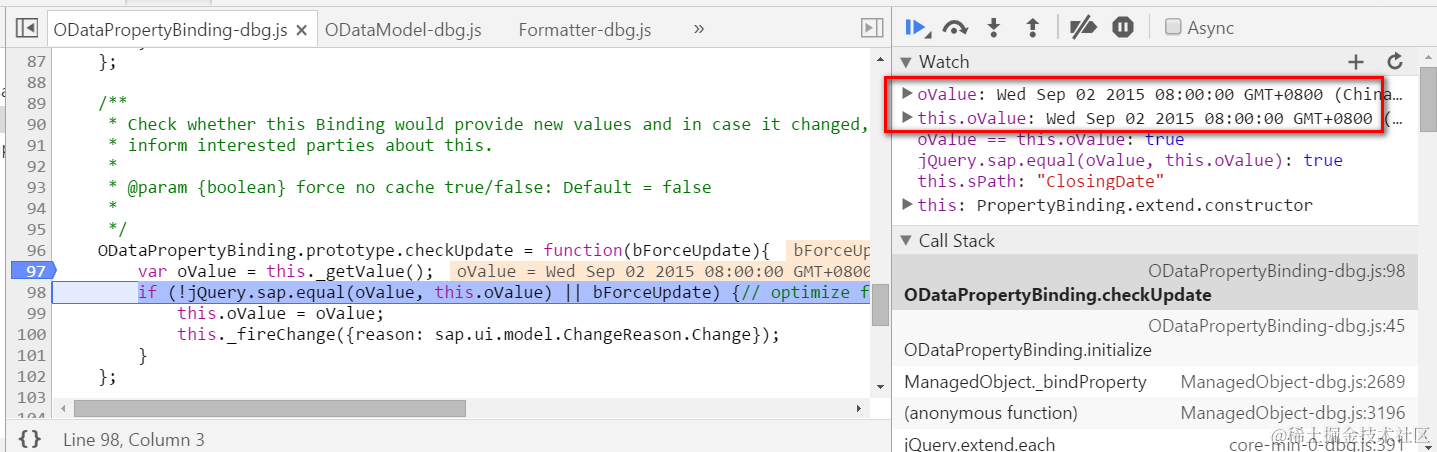Click line number 98 in the gutter
This screenshot has width=1437, height=452.
click(x=36, y=292)
